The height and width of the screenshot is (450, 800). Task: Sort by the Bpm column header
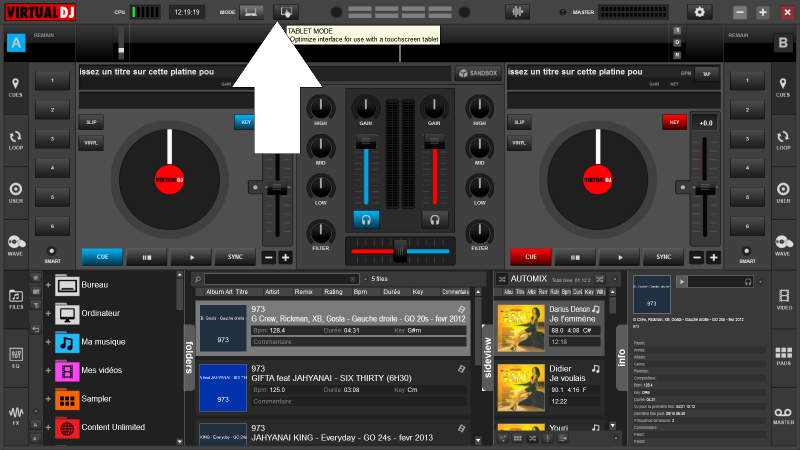[360, 292]
